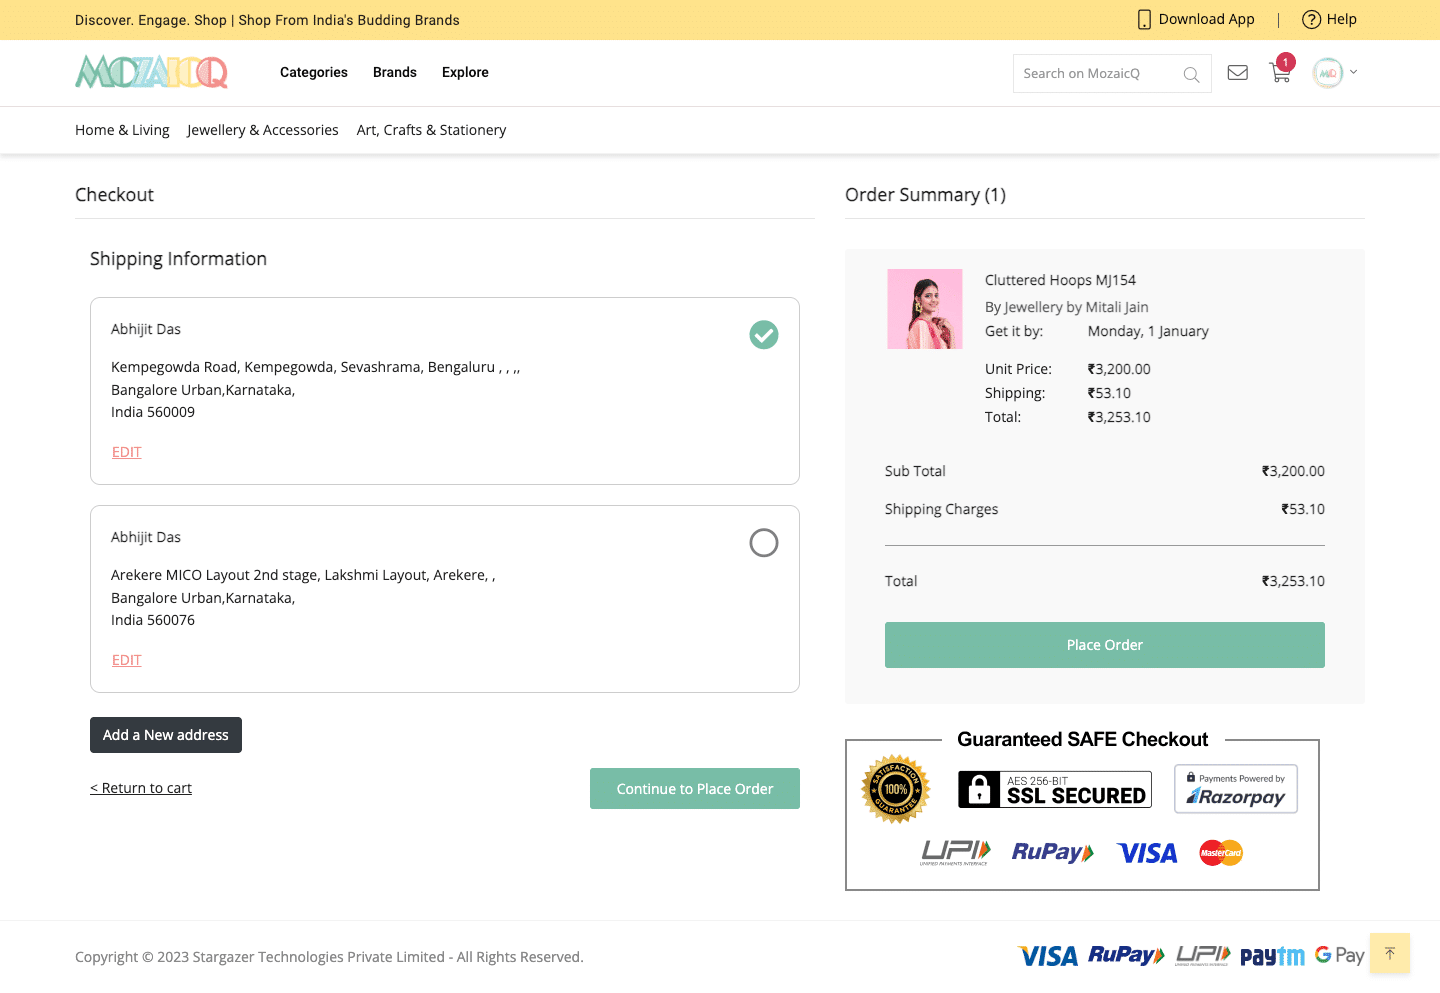Click the Shipping Charges ₹53.10 value
Image resolution: width=1440 pixels, height=993 pixels.
click(x=1303, y=509)
